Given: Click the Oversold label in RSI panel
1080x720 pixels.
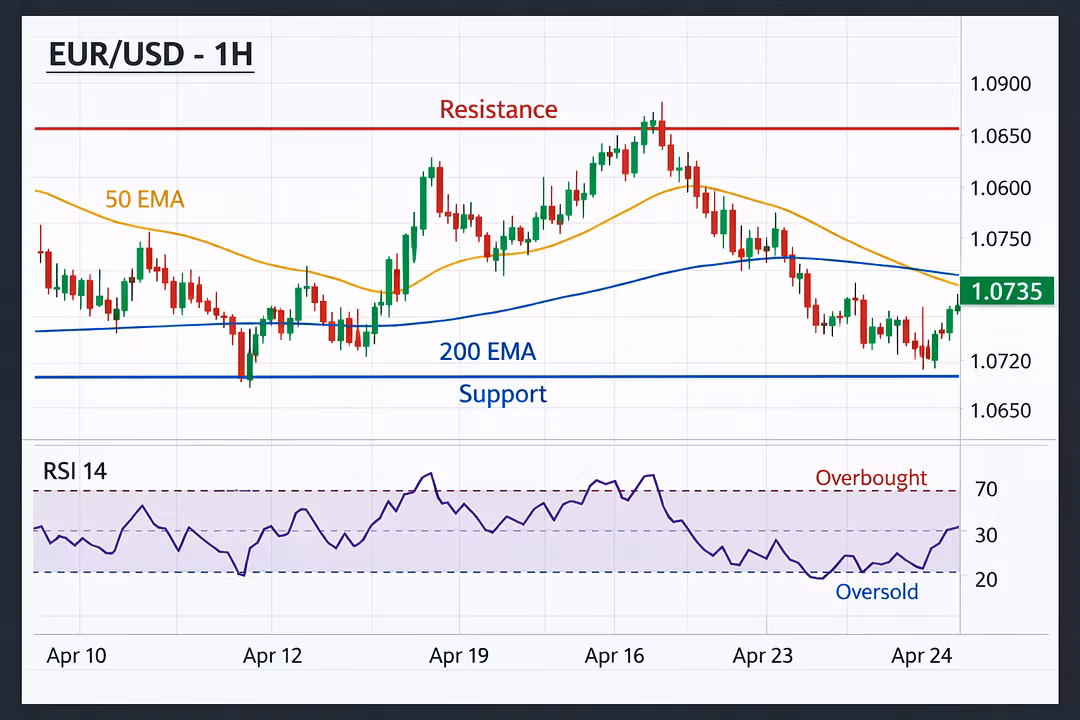Looking at the screenshot, I should [x=876, y=592].
